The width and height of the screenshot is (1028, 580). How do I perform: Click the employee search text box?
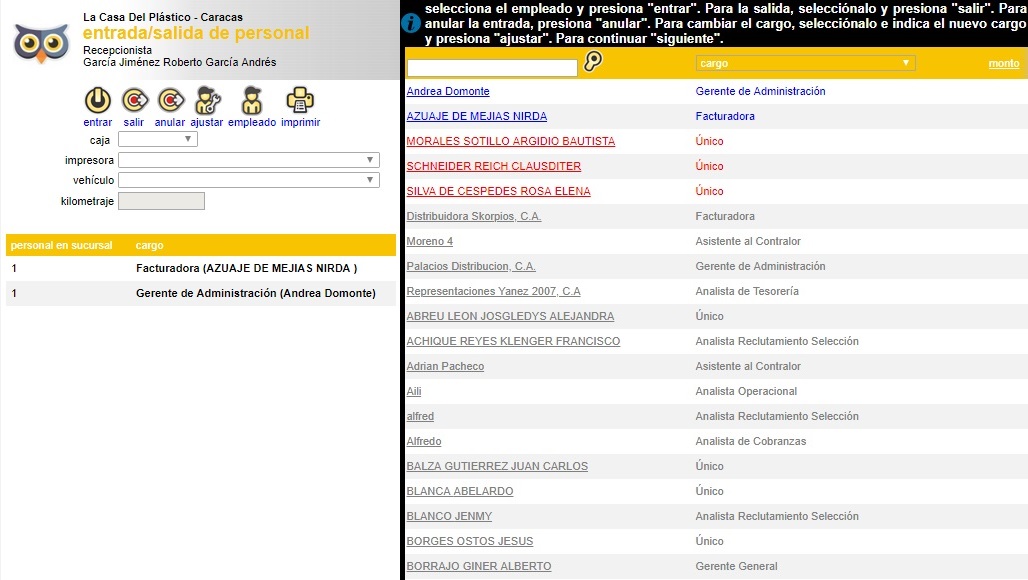click(492, 67)
